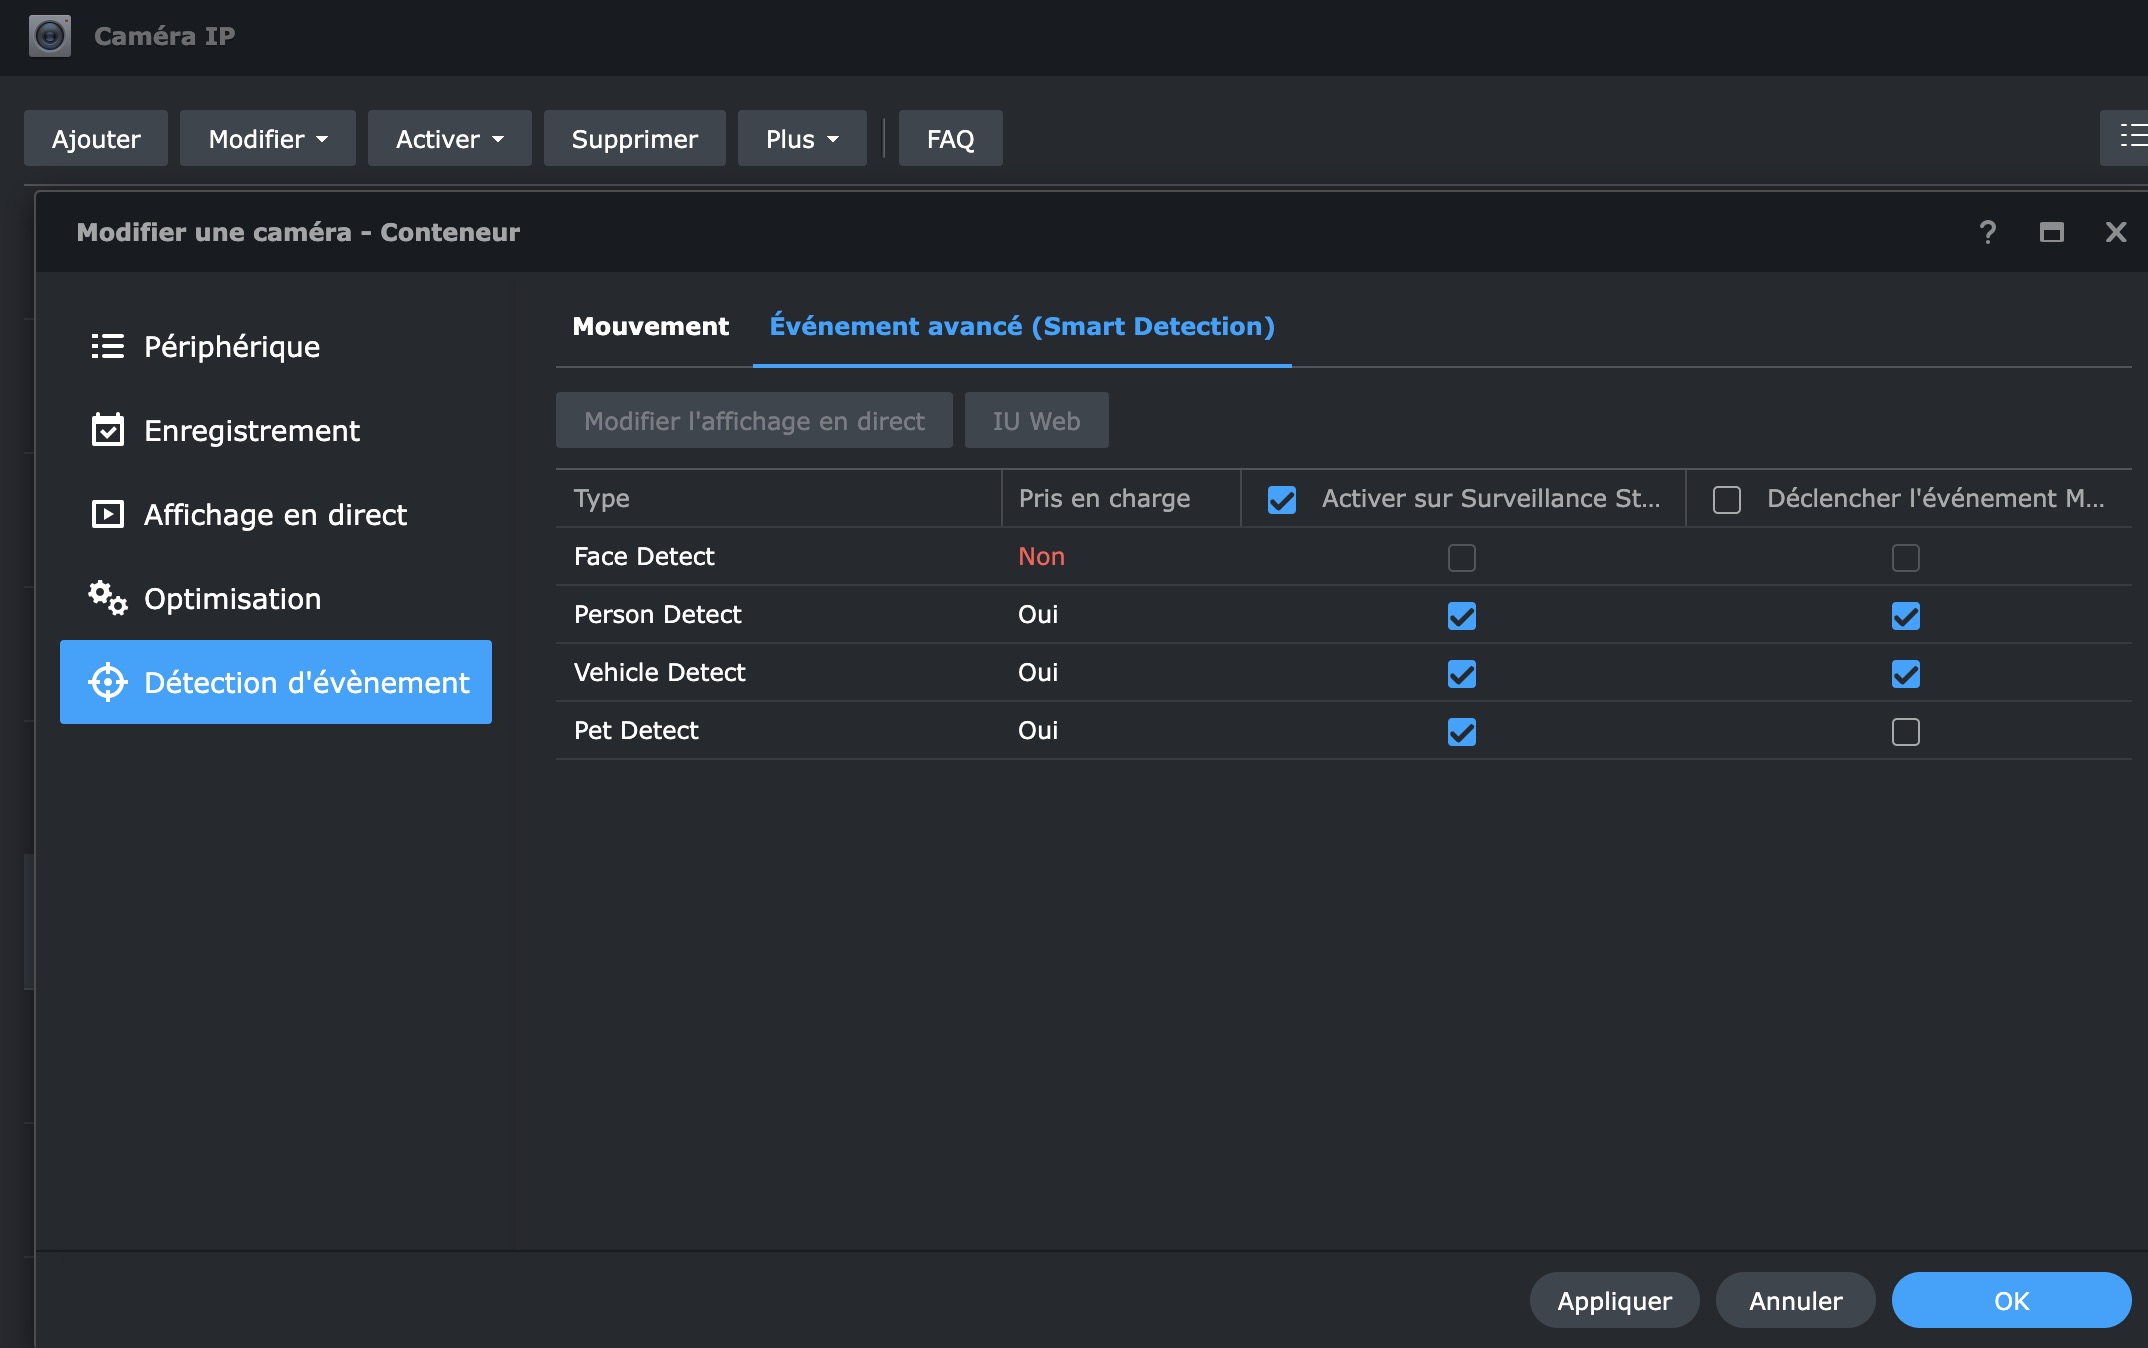This screenshot has height=1348, width=2148.
Task: Toggle list view icon at top right
Action: [2130, 137]
